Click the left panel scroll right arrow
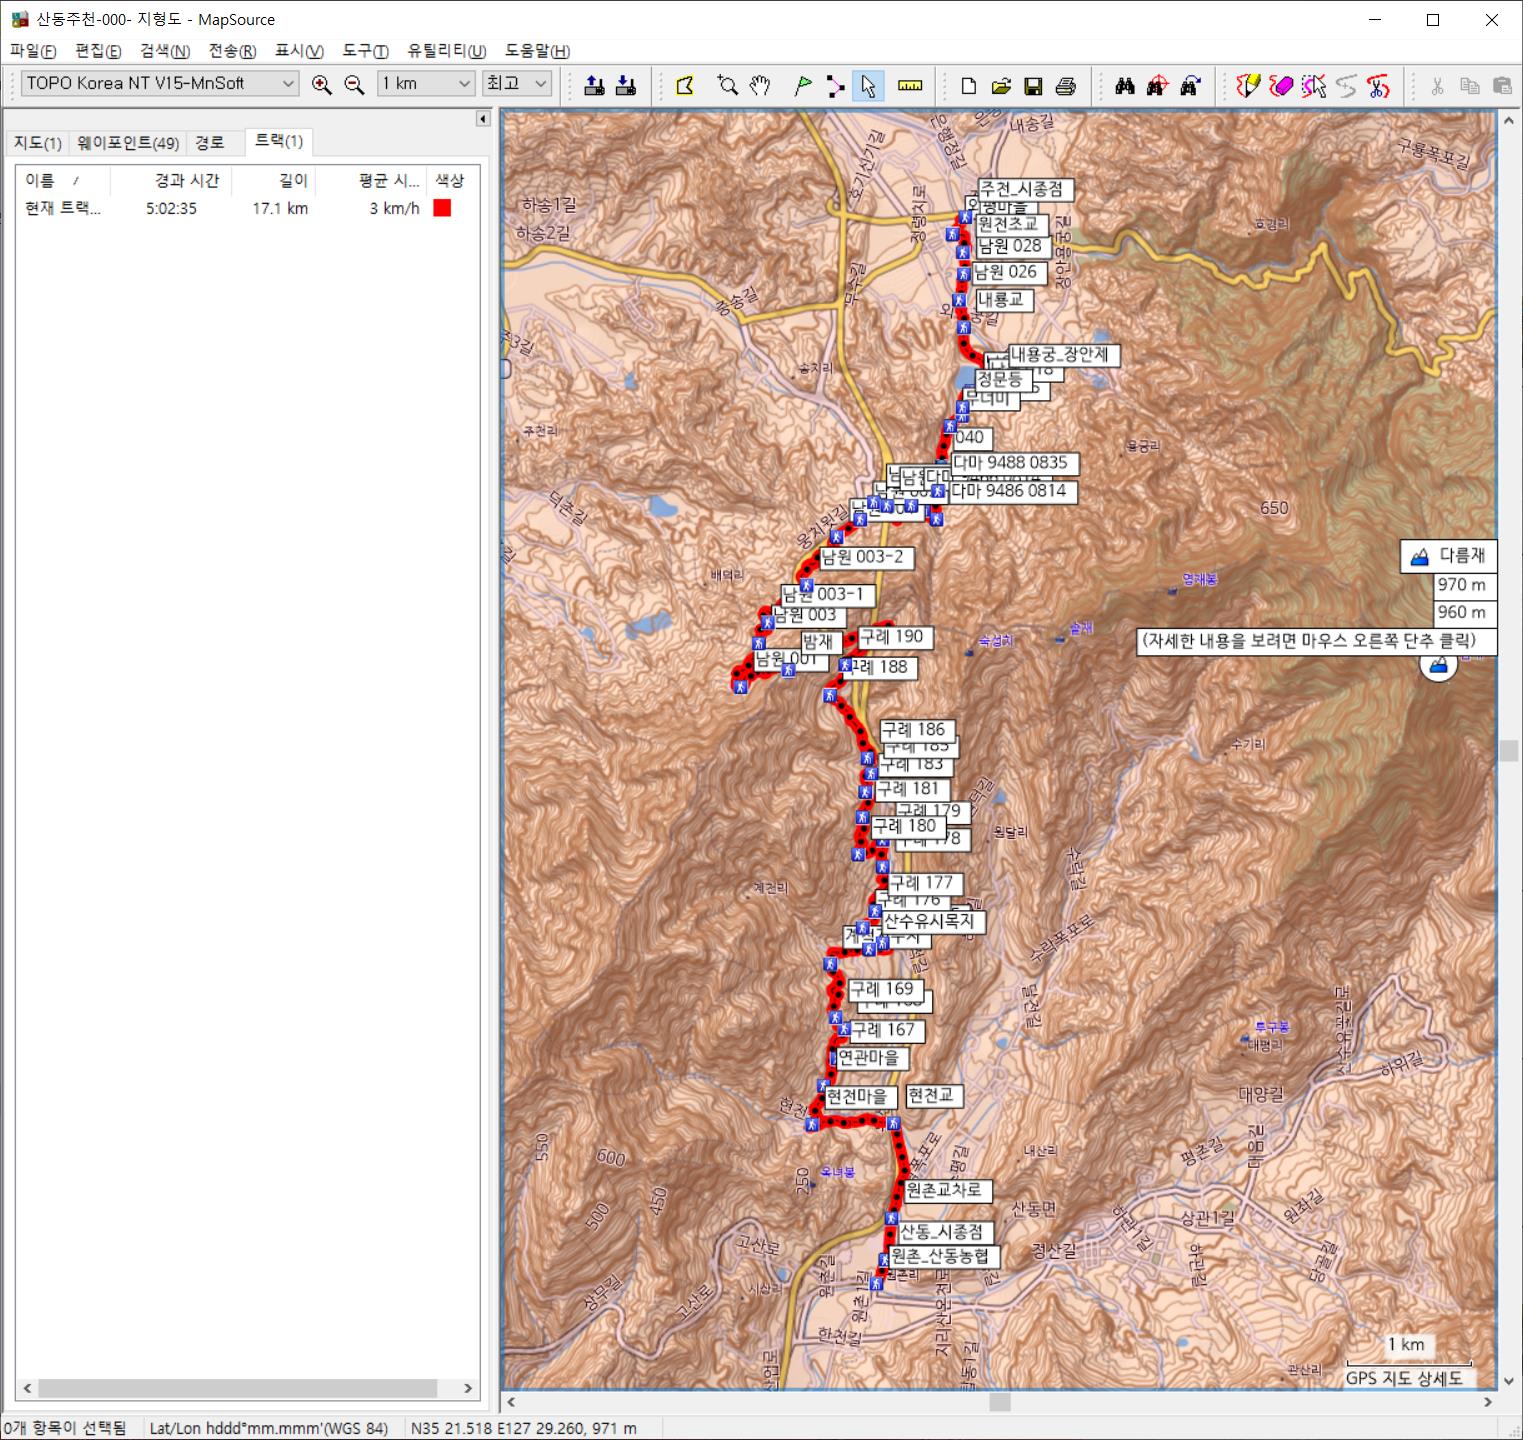 click(x=468, y=1388)
